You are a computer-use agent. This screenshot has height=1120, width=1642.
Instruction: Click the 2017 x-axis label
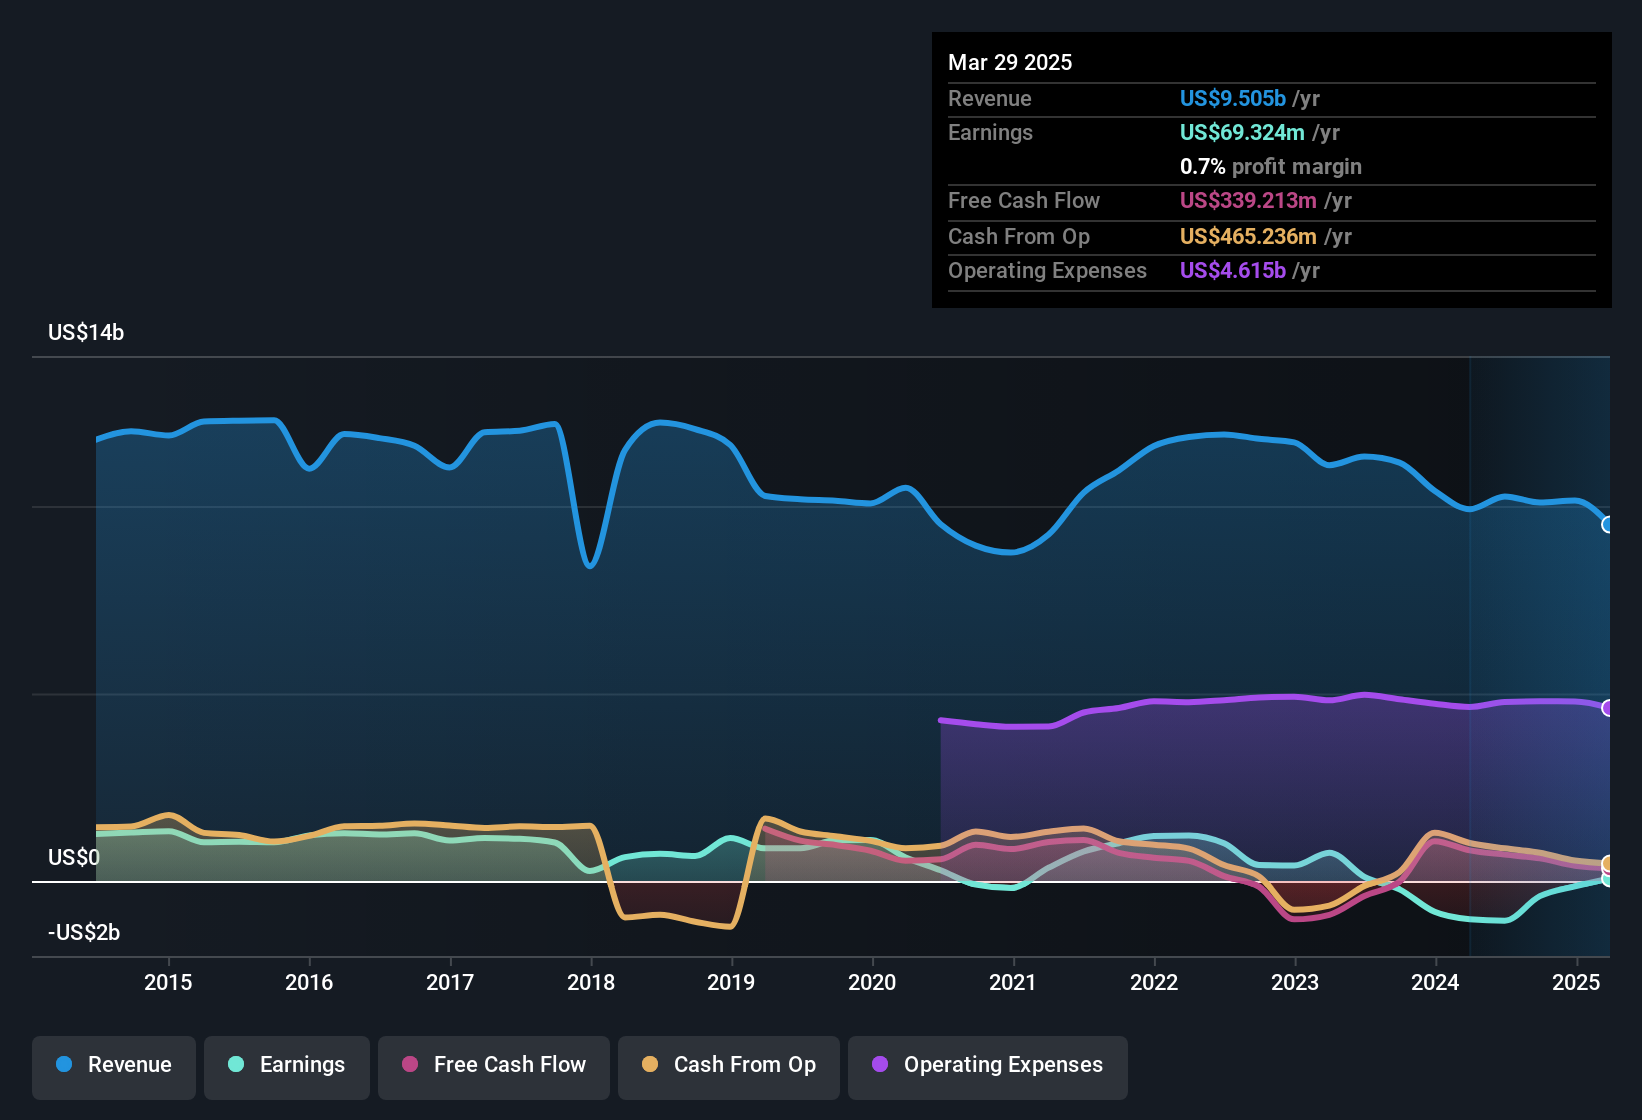450,983
